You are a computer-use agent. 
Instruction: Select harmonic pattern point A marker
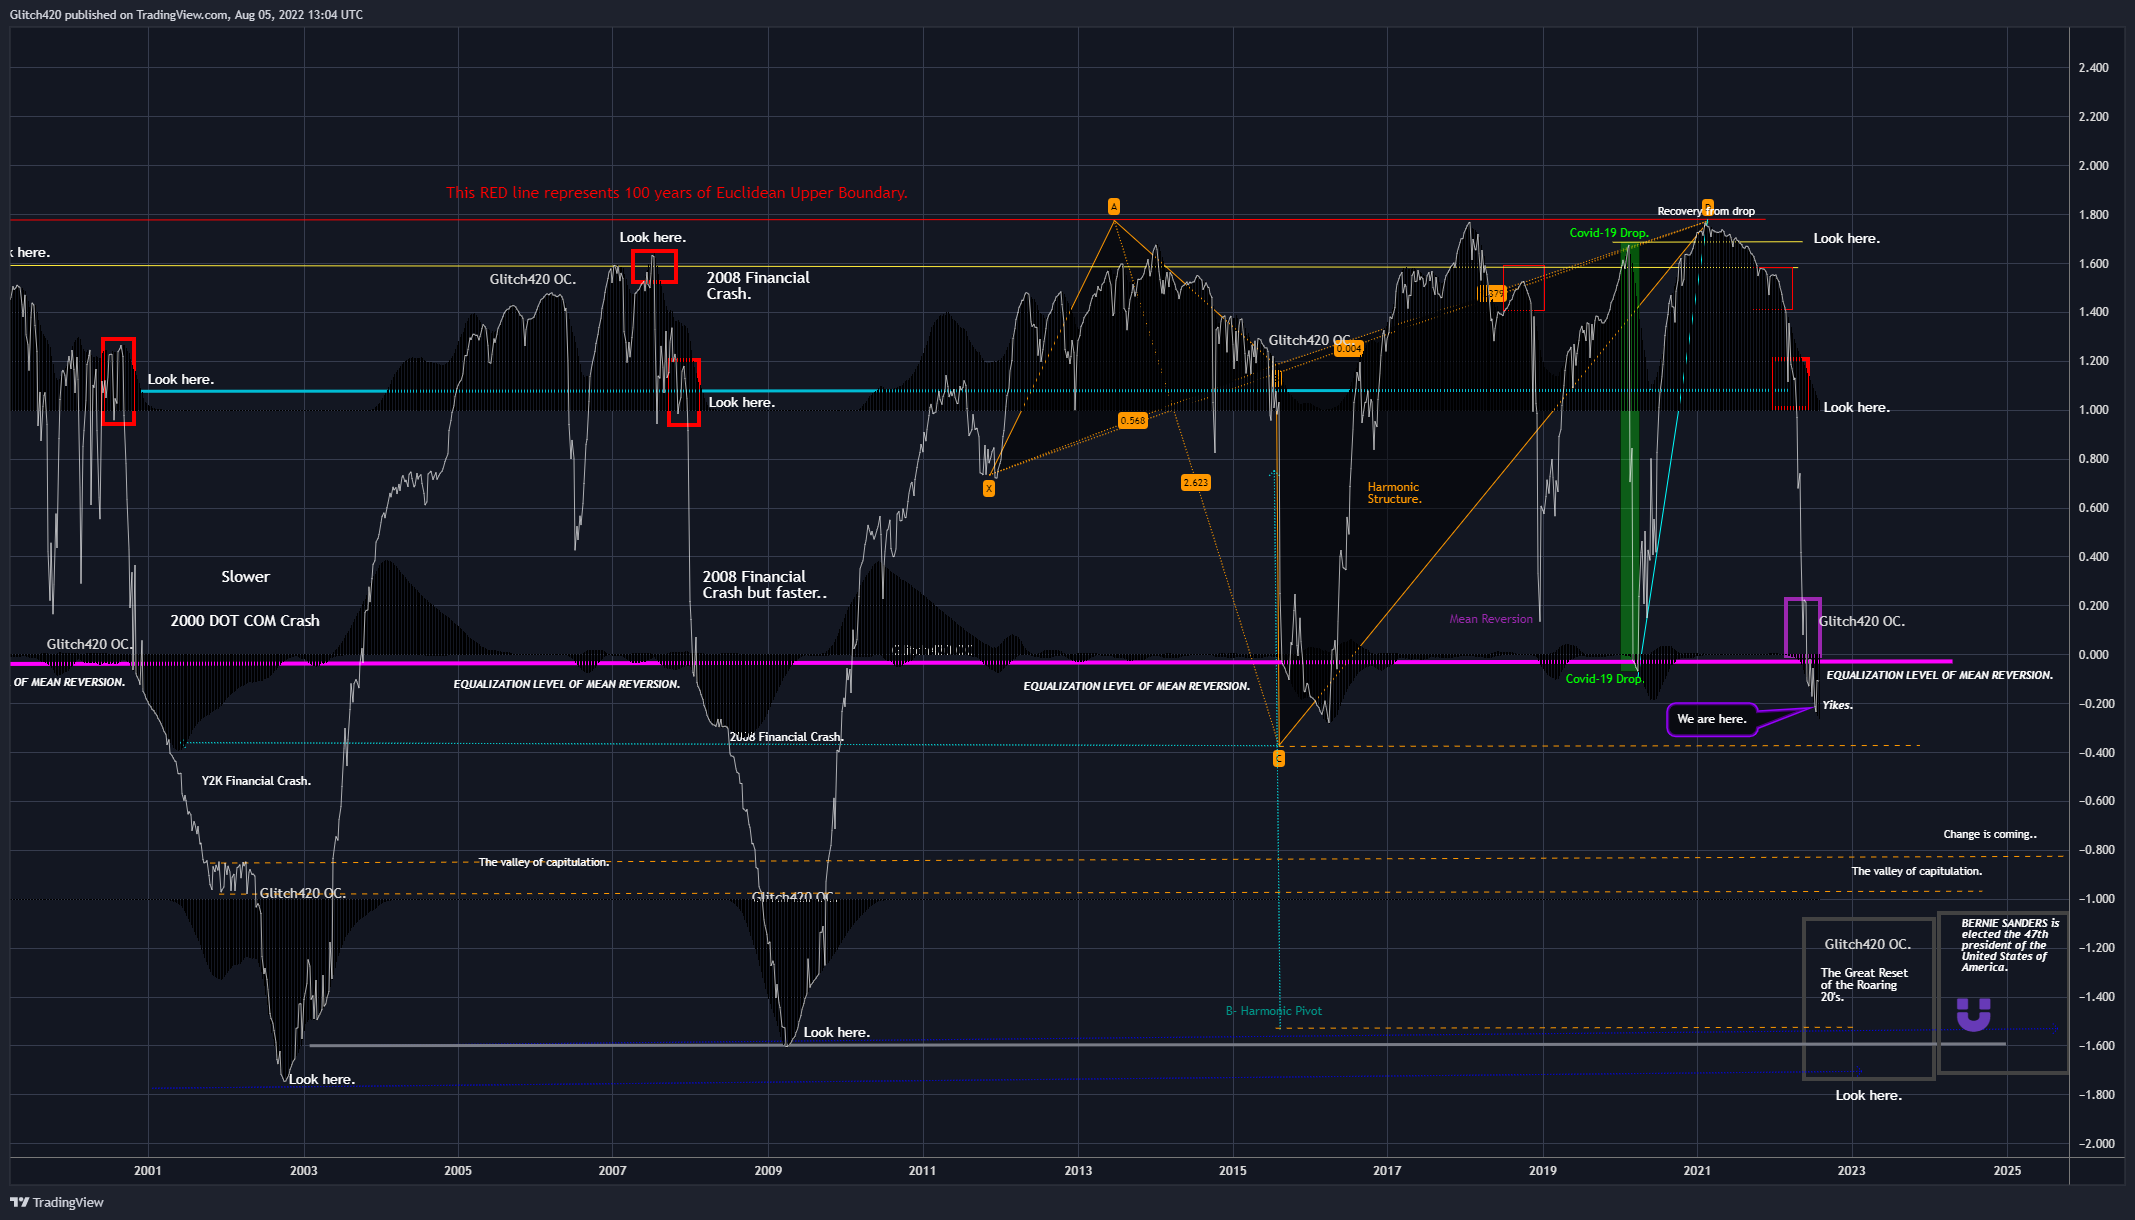point(1113,207)
